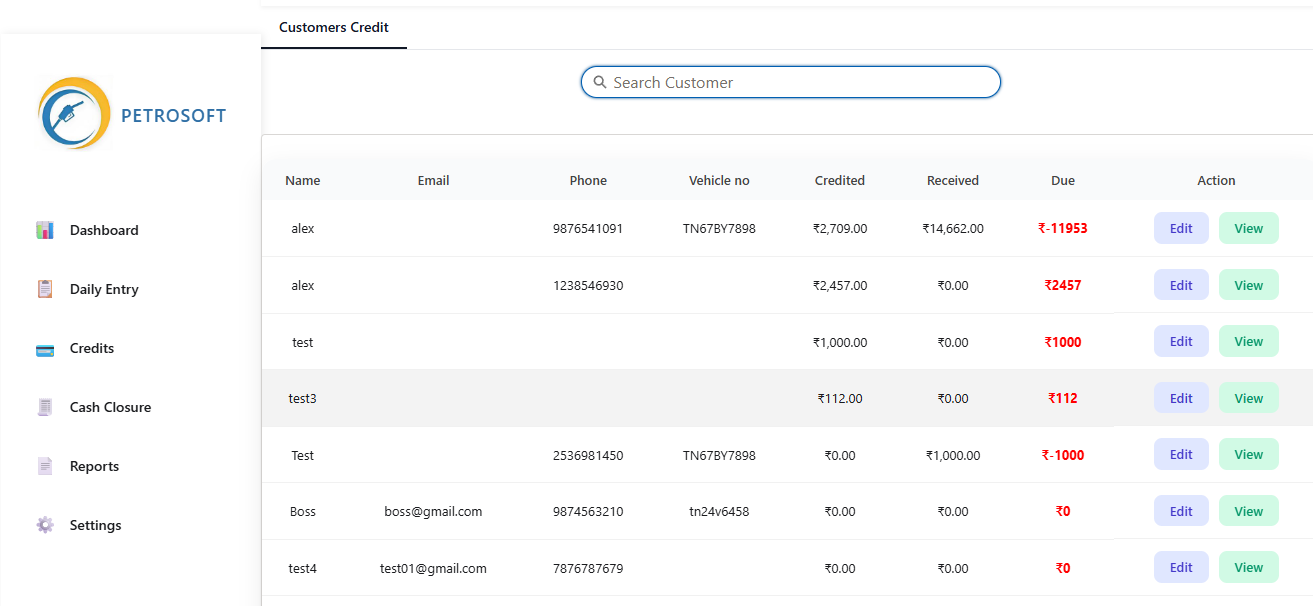Click the Daily Entry clipboard icon
Screen dimensions: 1313x606
pos(45,289)
